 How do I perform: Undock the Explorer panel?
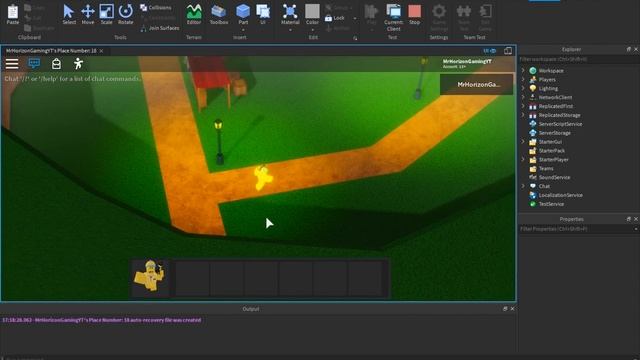629,49
